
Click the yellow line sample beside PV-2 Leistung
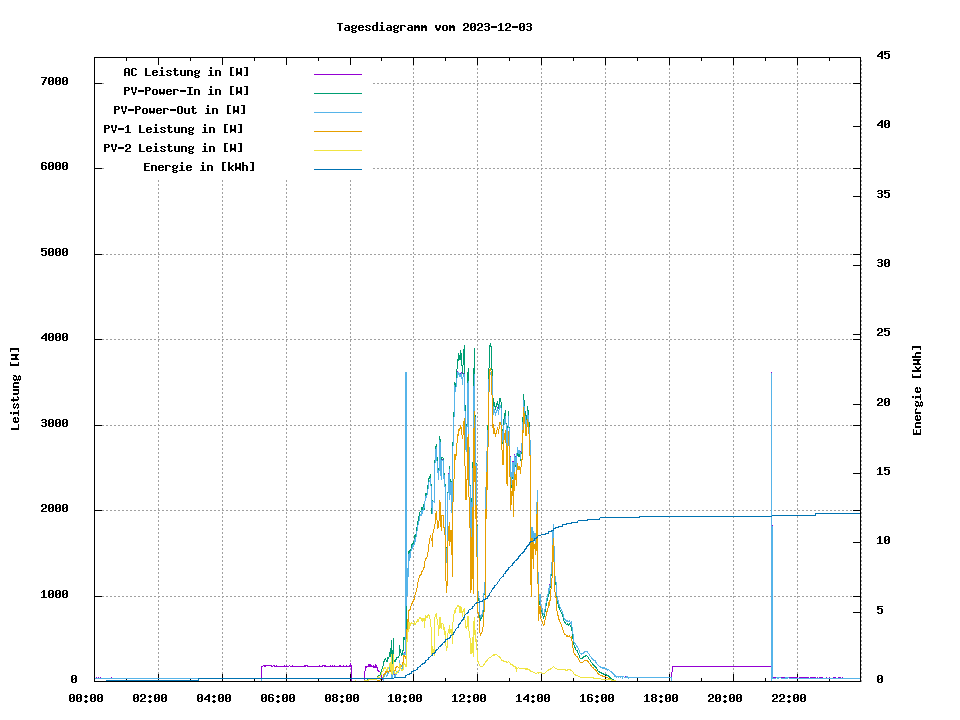(337, 150)
